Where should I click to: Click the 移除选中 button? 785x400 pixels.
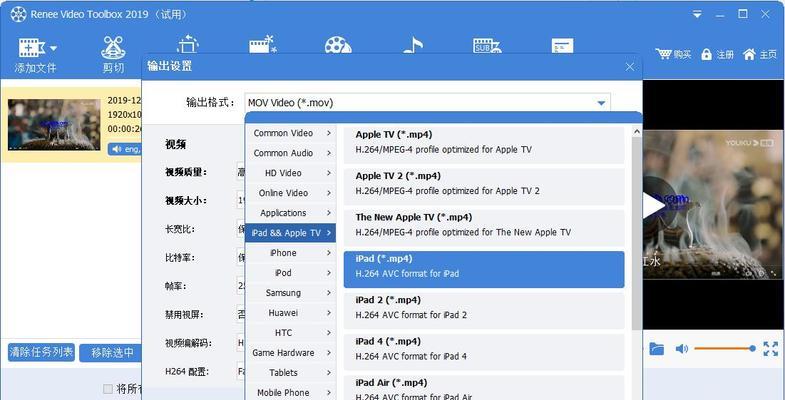pyautogui.click(x=112, y=353)
